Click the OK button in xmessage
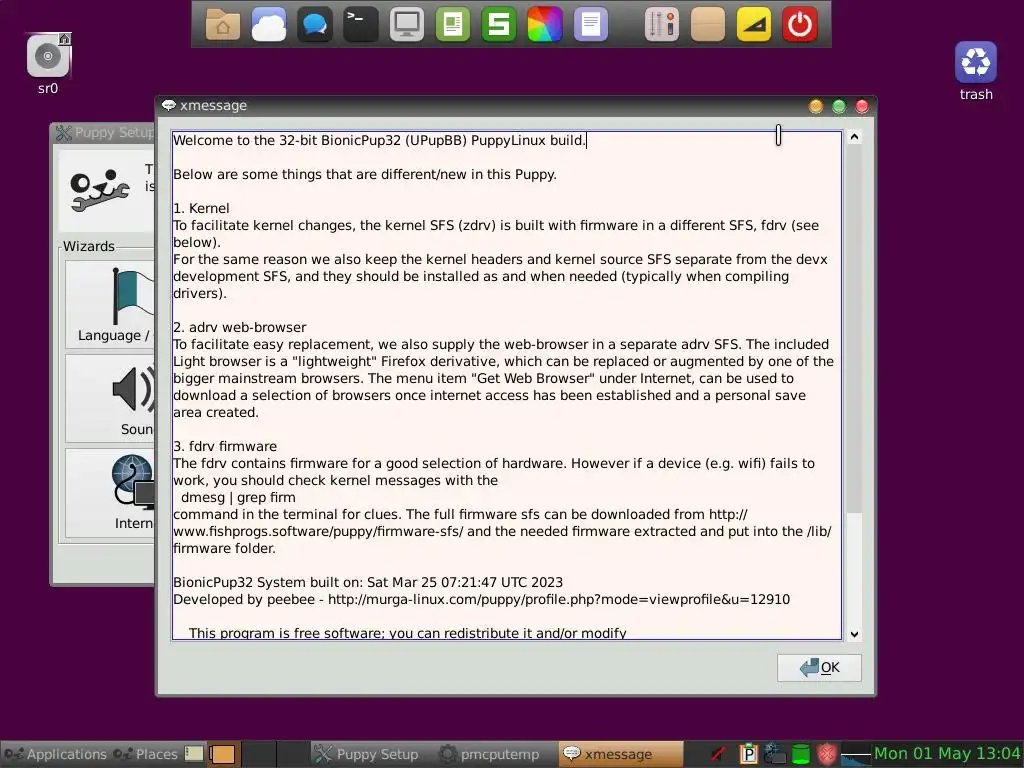 coord(819,667)
